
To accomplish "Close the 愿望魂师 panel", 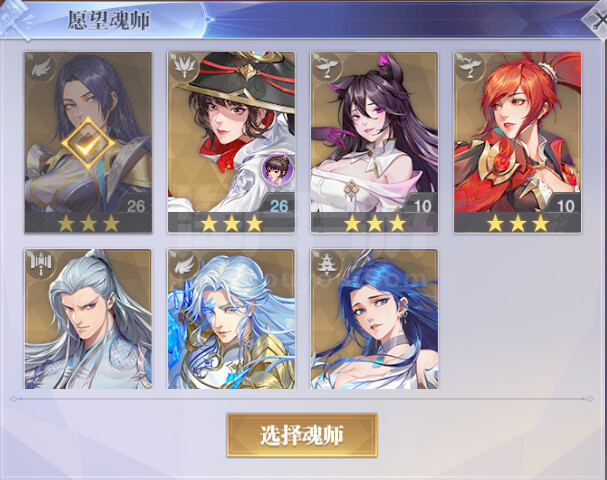I will click(598, 19).
